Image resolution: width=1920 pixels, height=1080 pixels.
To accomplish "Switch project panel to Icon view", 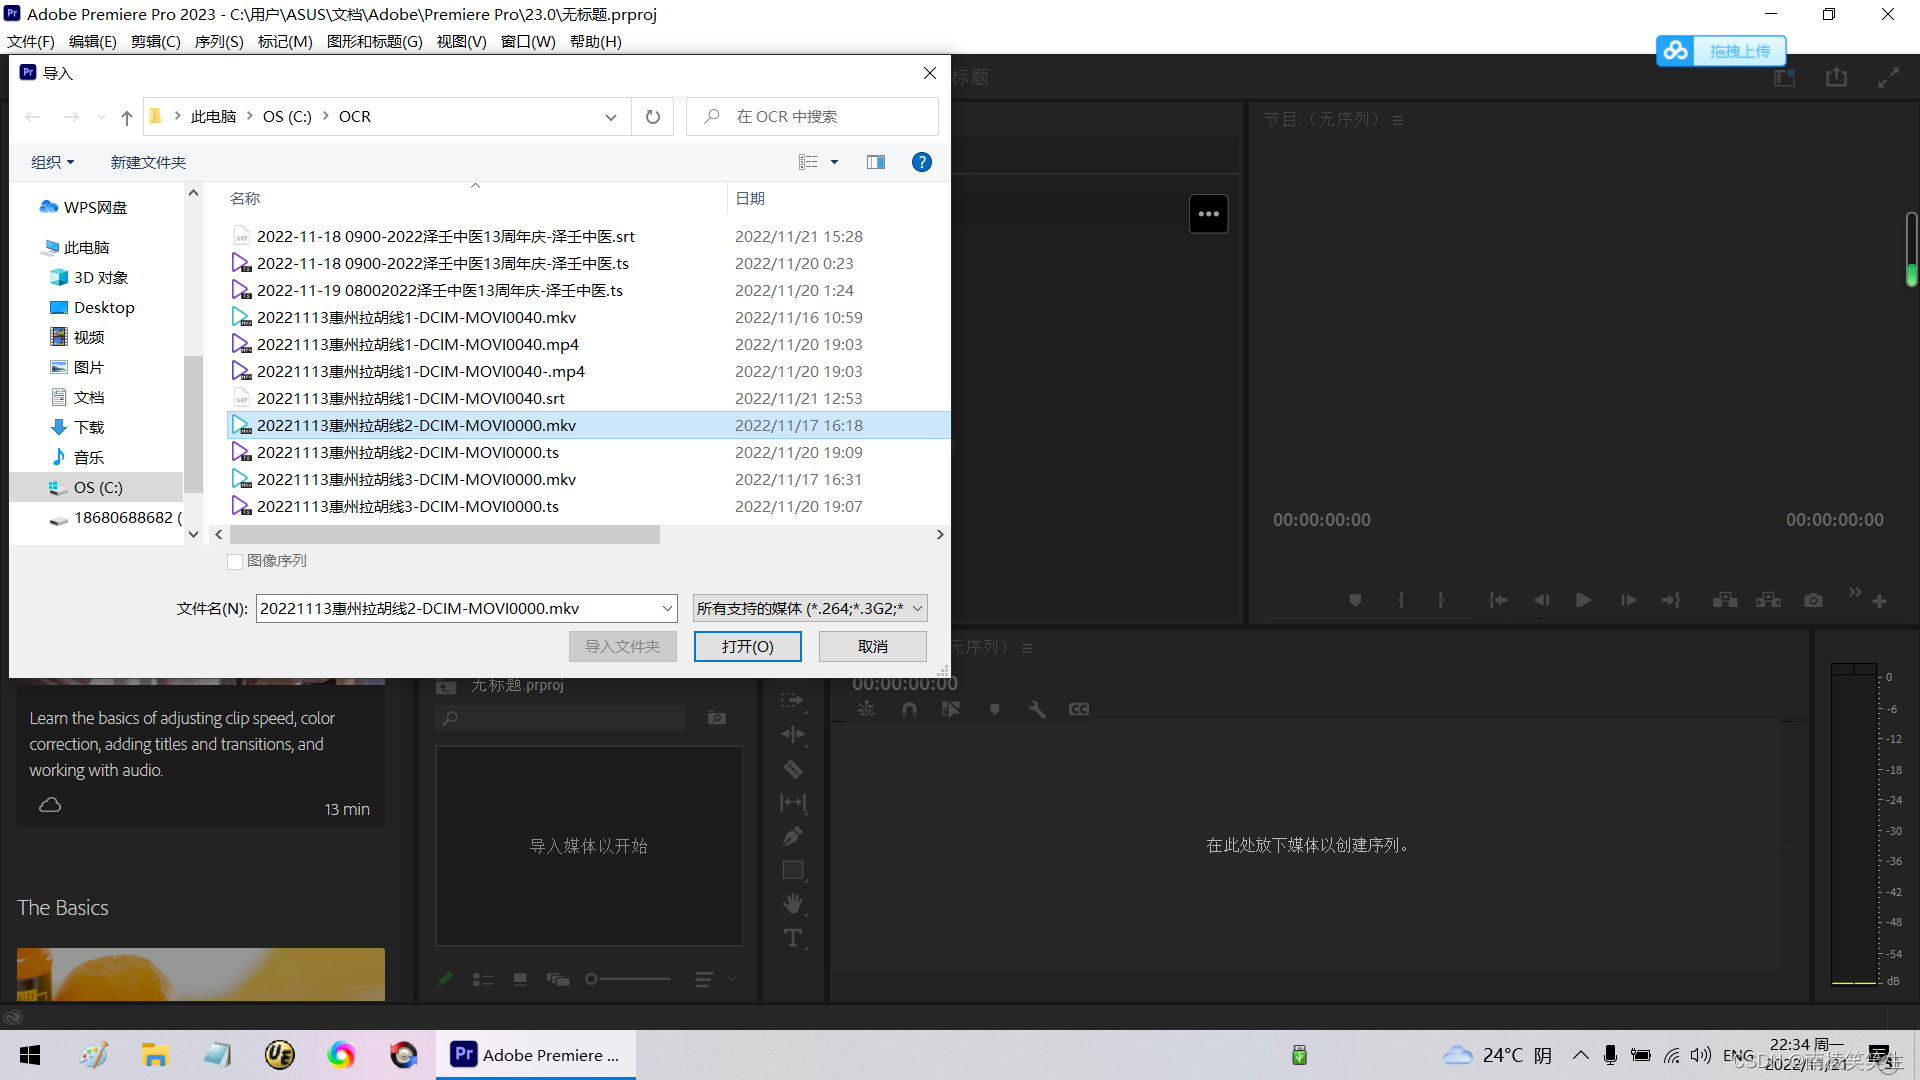I will click(x=520, y=980).
